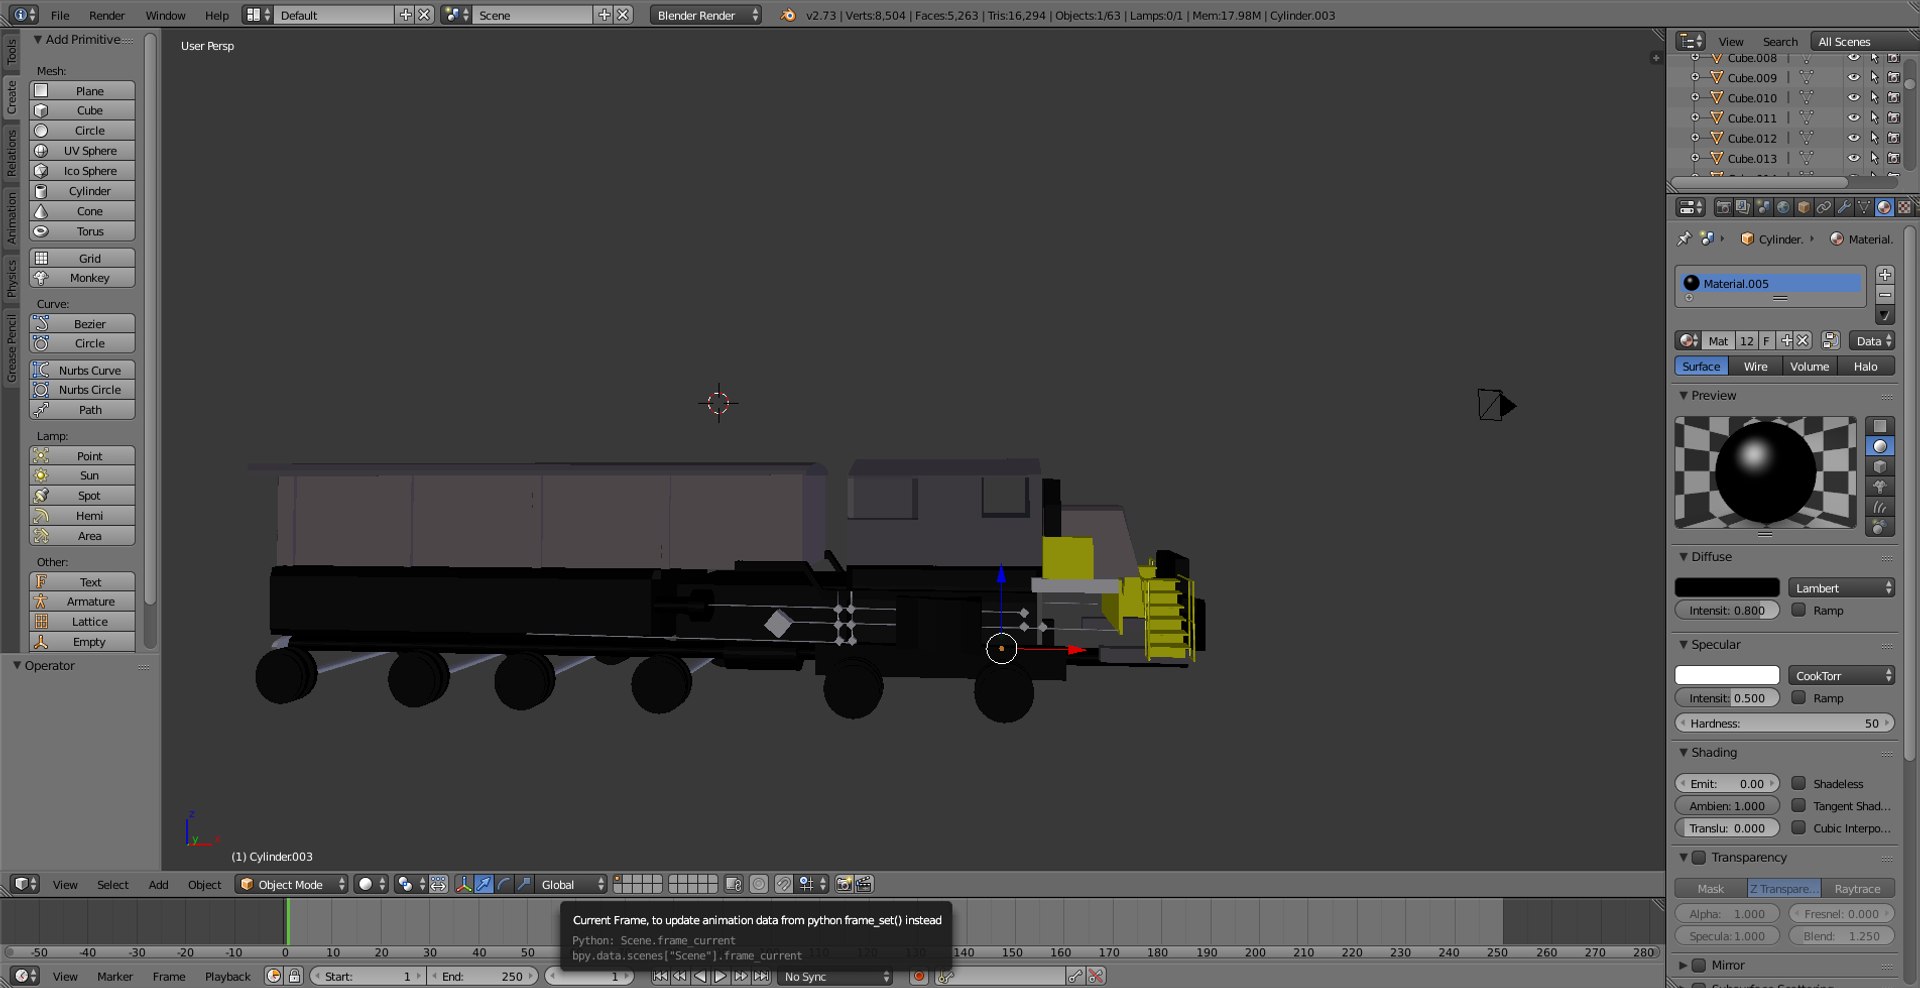This screenshot has height=988, width=1920.
Task: Click the play animation button in timeline
Action: click(720, 976)
